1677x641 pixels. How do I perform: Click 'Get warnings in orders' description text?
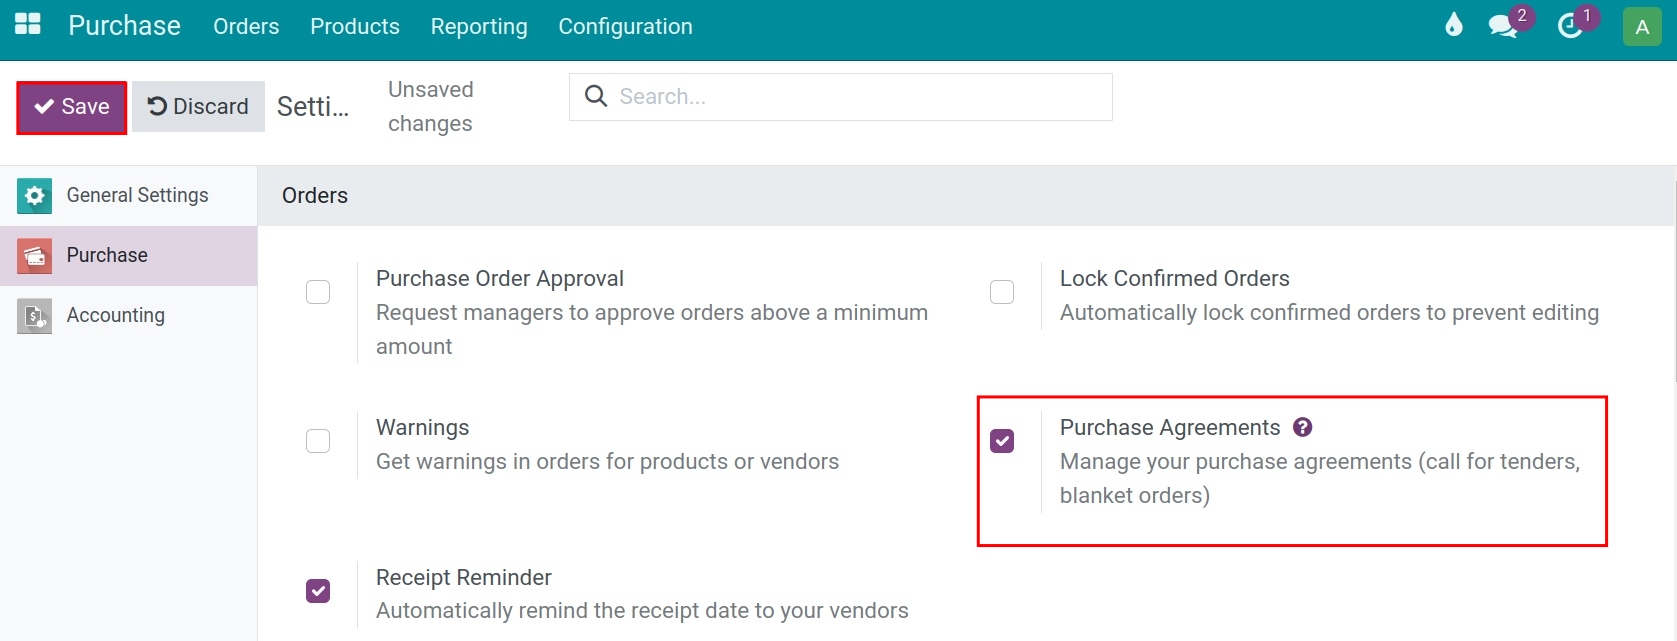pyautogui.click(x=608, y=462)
